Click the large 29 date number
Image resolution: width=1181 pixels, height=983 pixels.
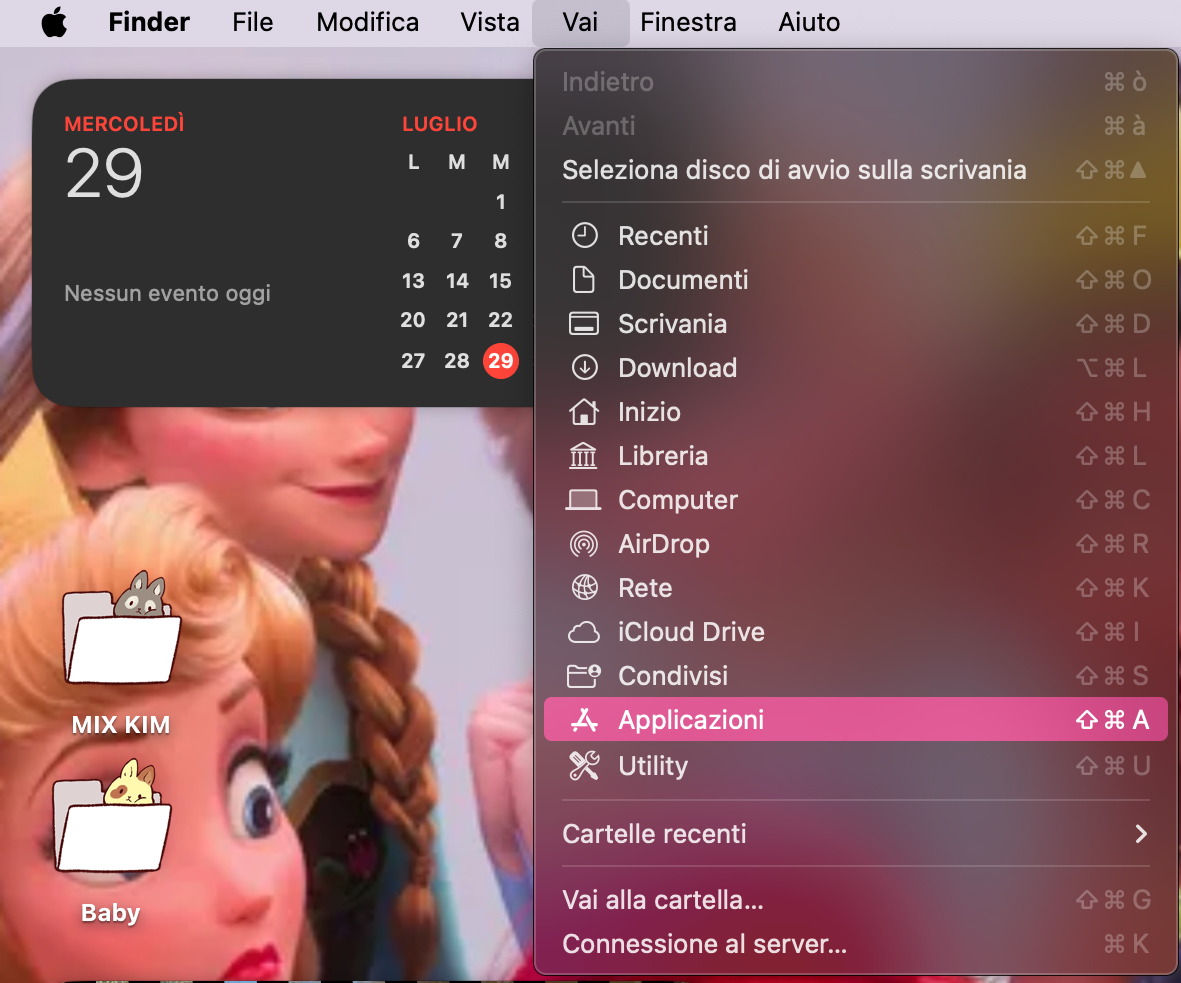(104, 174)
